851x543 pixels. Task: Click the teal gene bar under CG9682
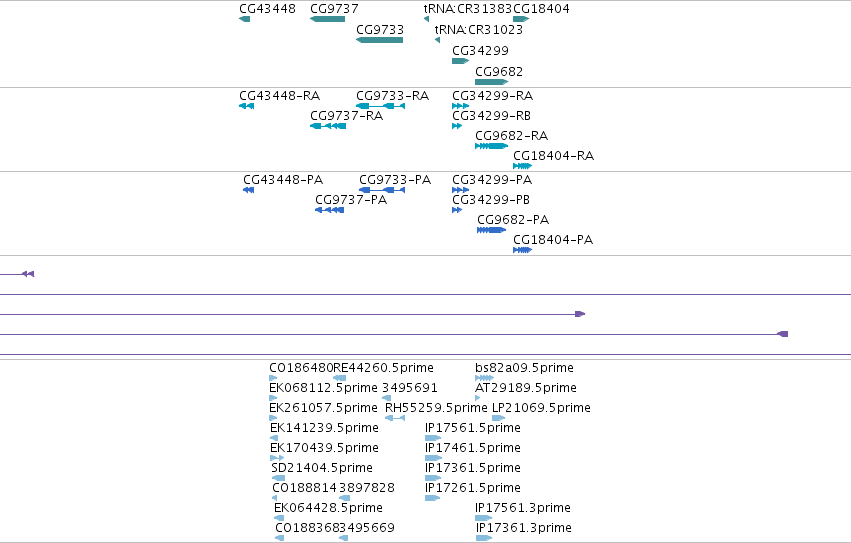(x=491, y=82)
